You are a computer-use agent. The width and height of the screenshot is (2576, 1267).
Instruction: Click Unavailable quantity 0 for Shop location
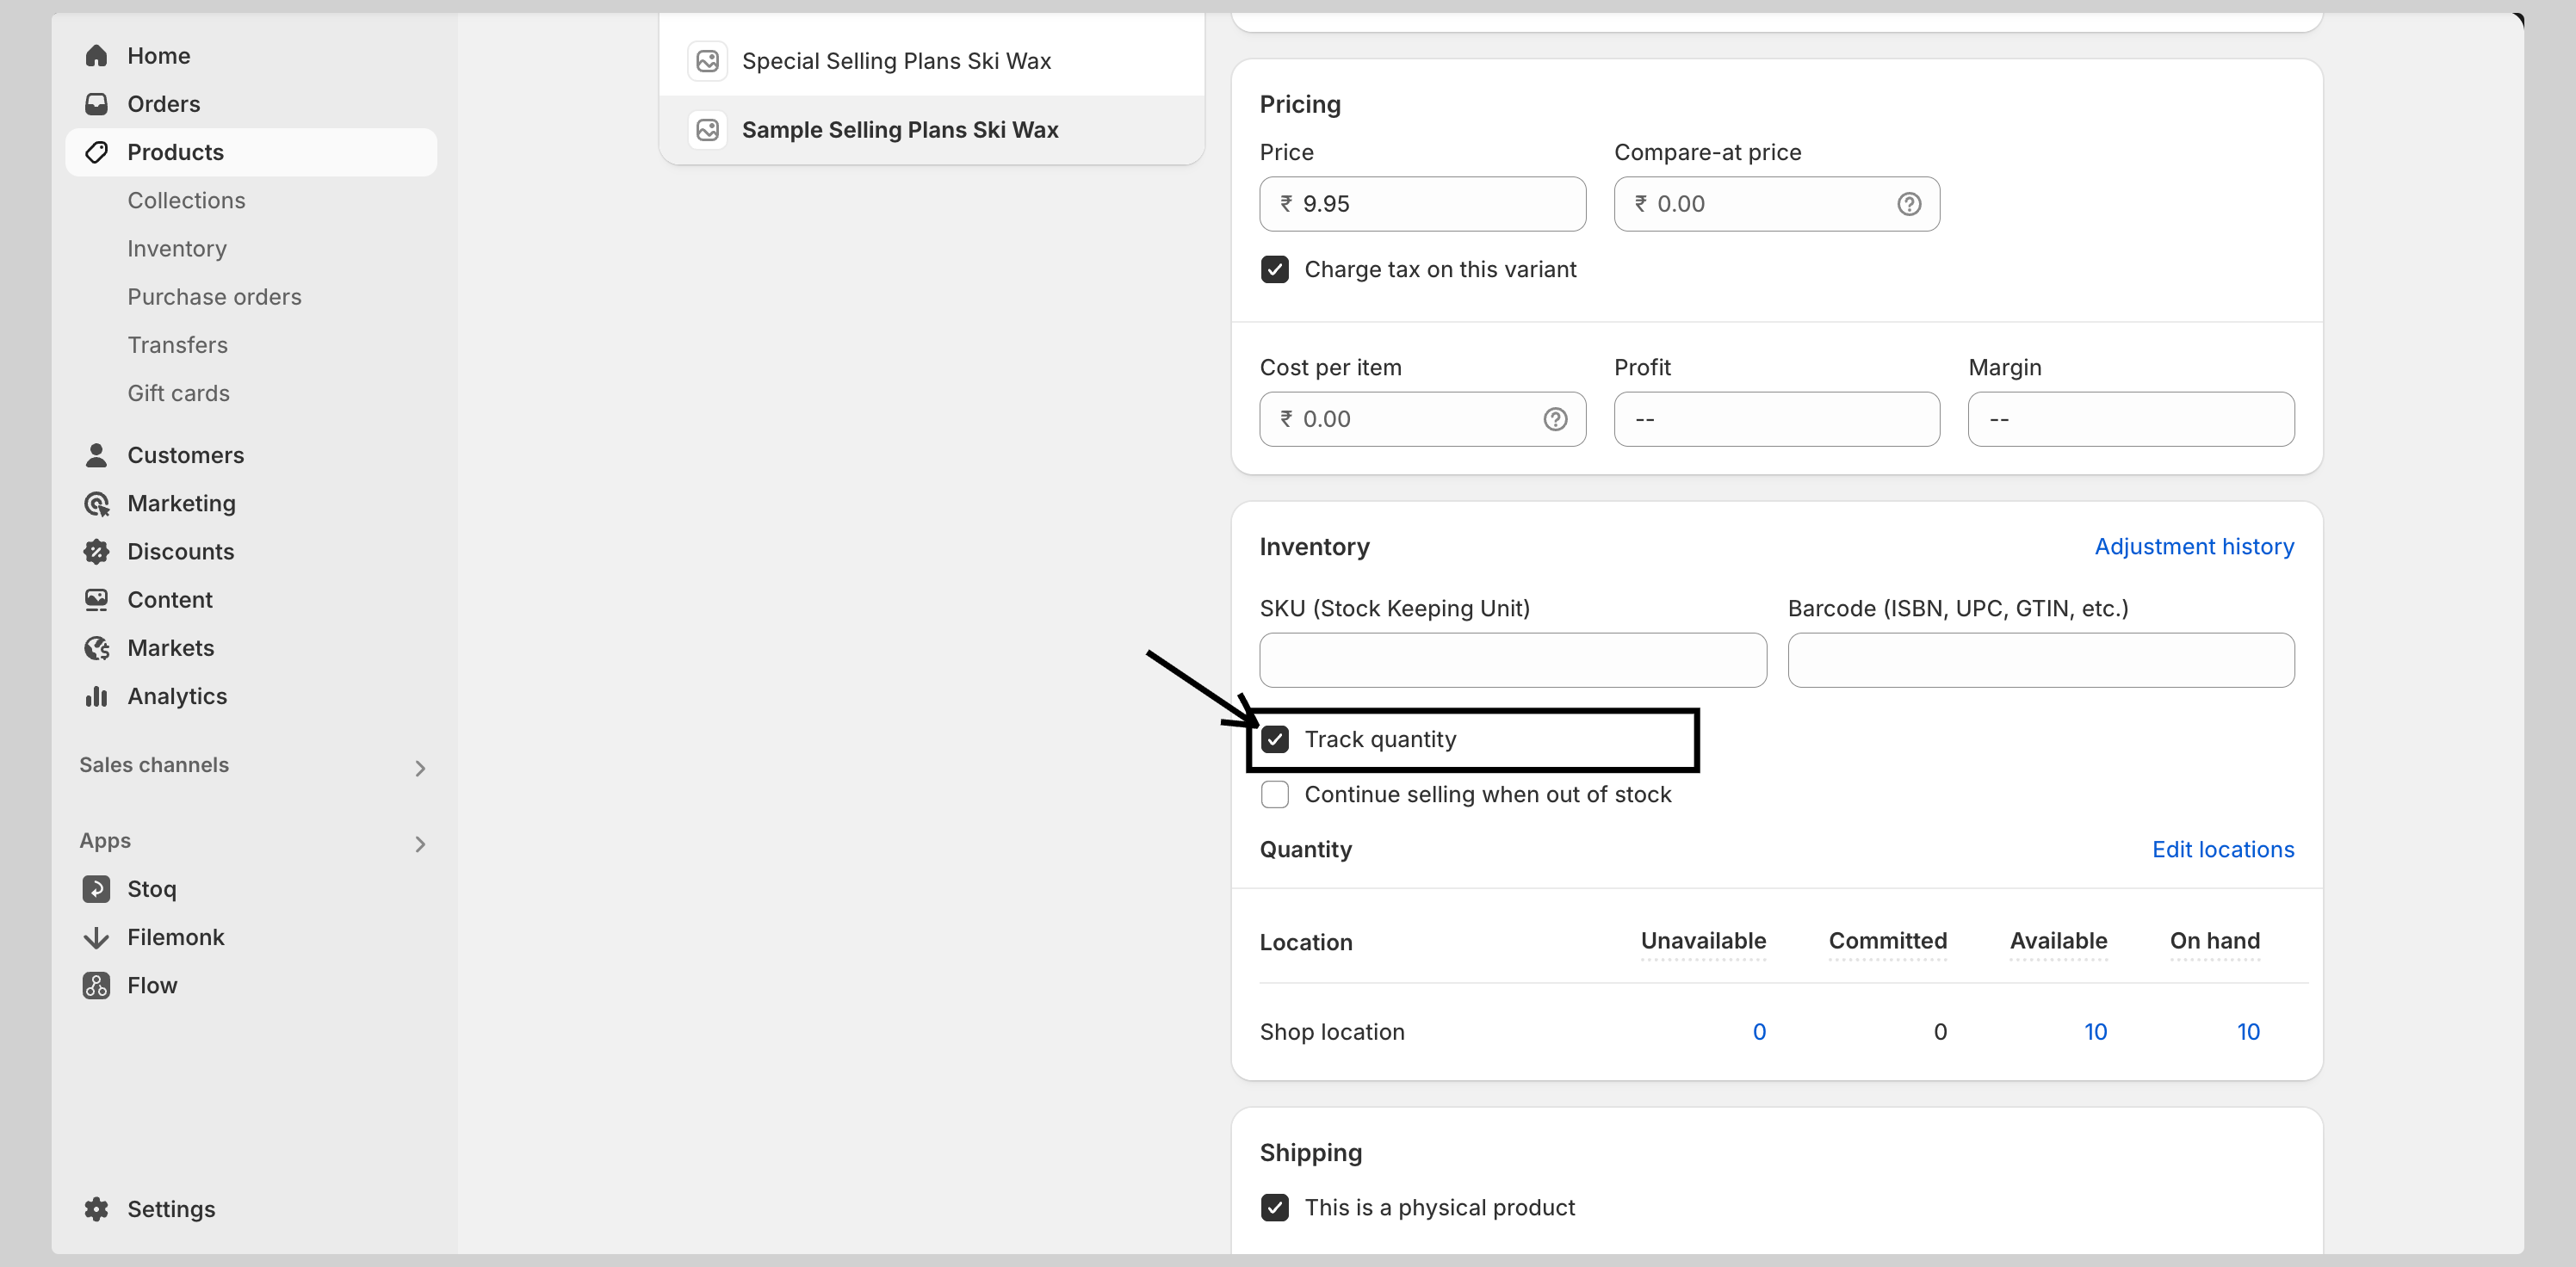click(x=1759, y=1032)
